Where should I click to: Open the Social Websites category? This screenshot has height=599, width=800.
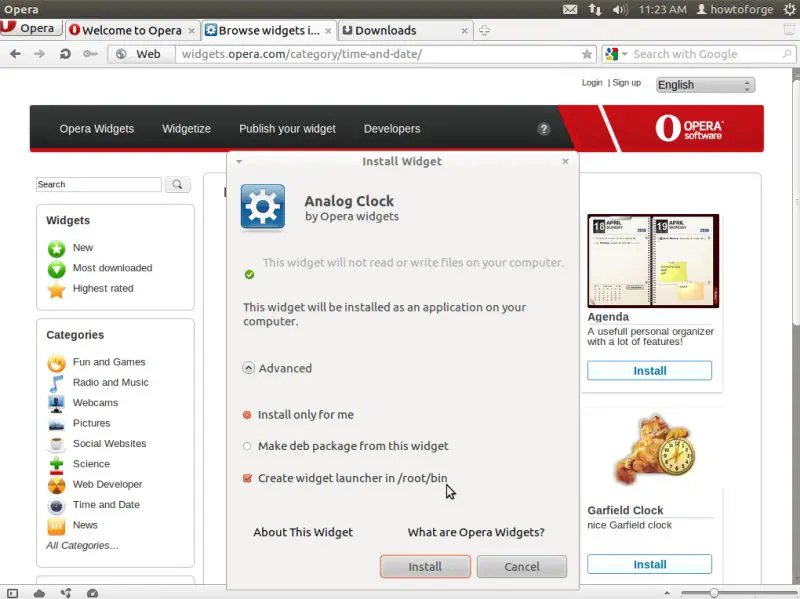pos(109,443)
